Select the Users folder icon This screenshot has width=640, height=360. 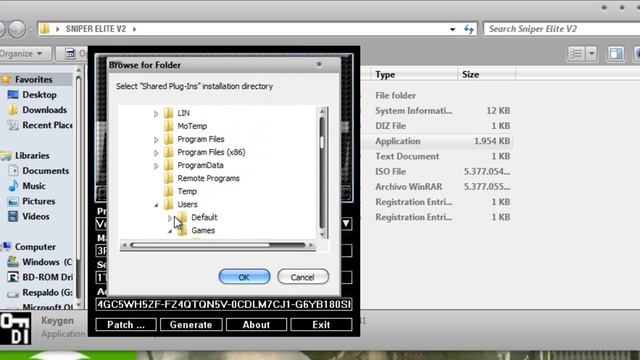168,204
